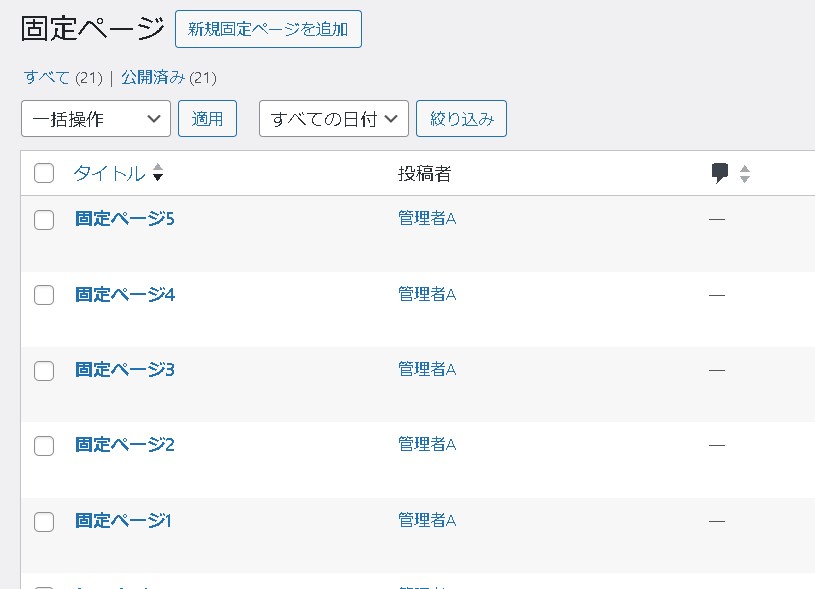Open the 固定ページ2 title link
The height and width of the screenshot is (589, 815).
(x=125, y=445)
